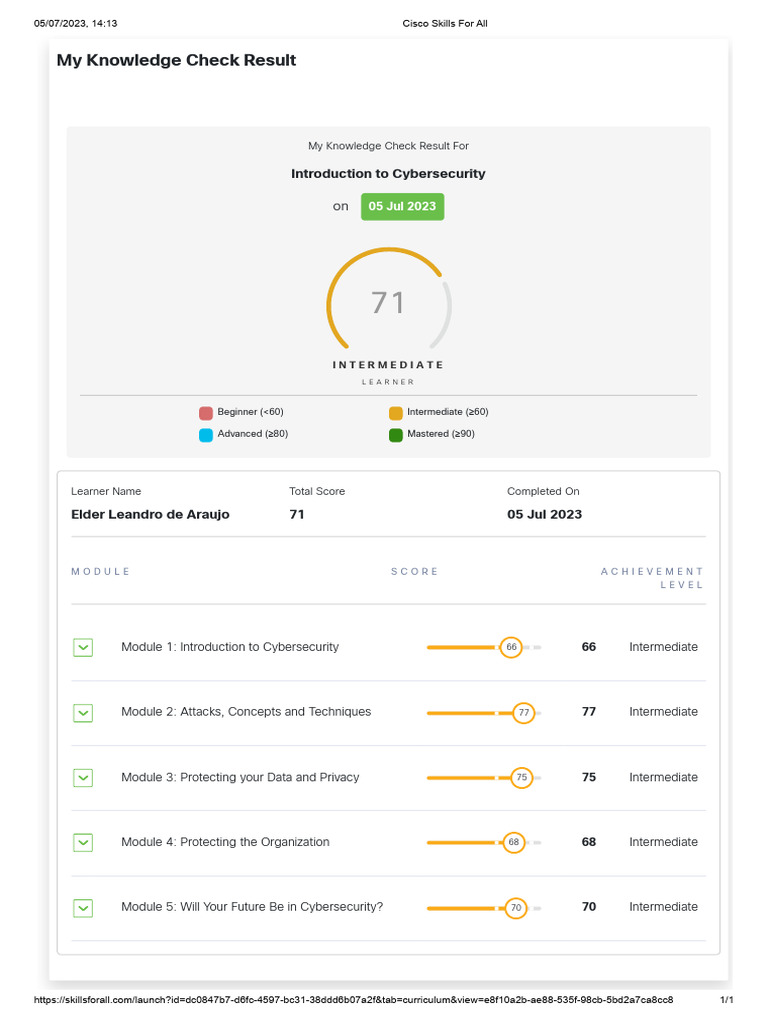Click the orange Intermediate legend swatch
768x1024 pixels.
(x=396, y=413)
